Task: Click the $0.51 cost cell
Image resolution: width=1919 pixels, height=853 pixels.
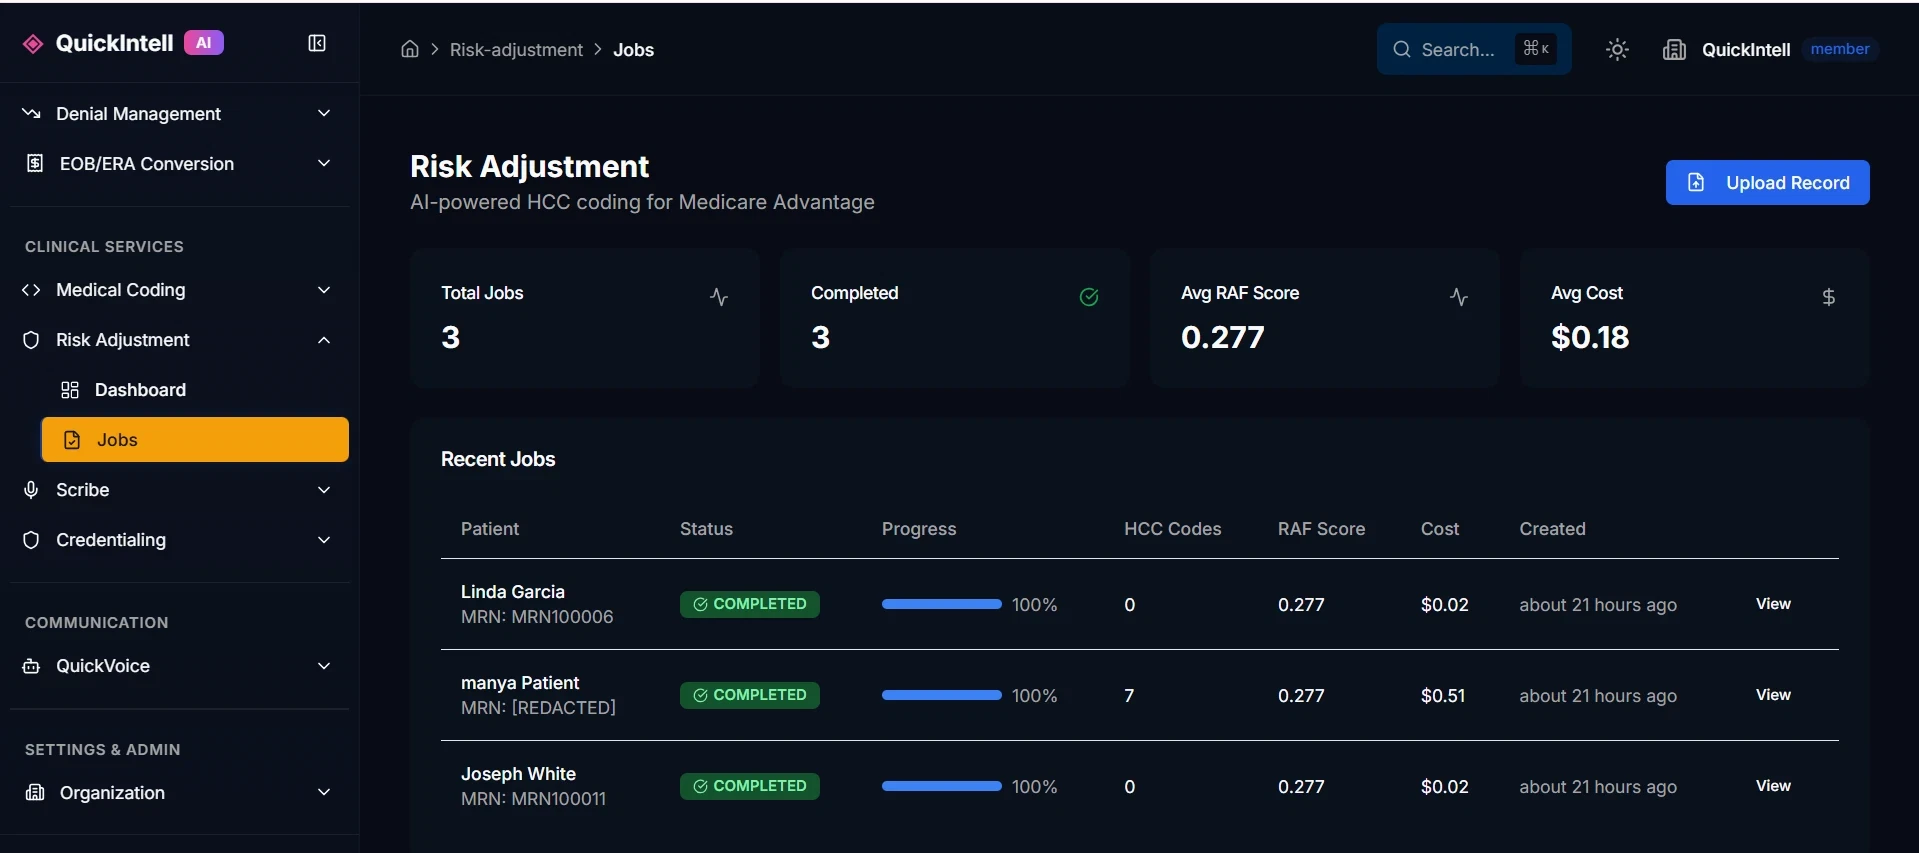Action: 1443,695
